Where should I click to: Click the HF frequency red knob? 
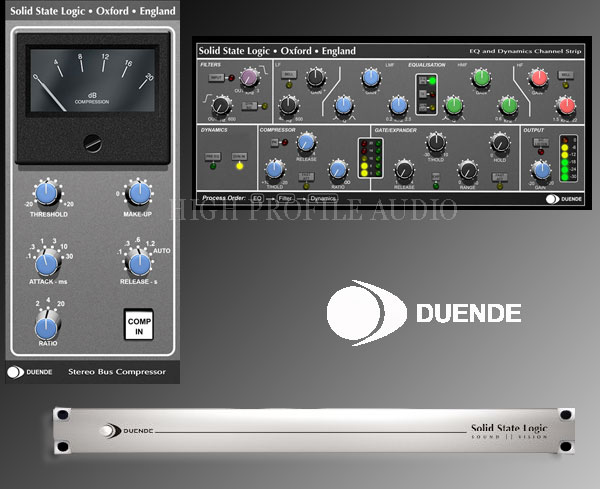click(x=566, y=106)
